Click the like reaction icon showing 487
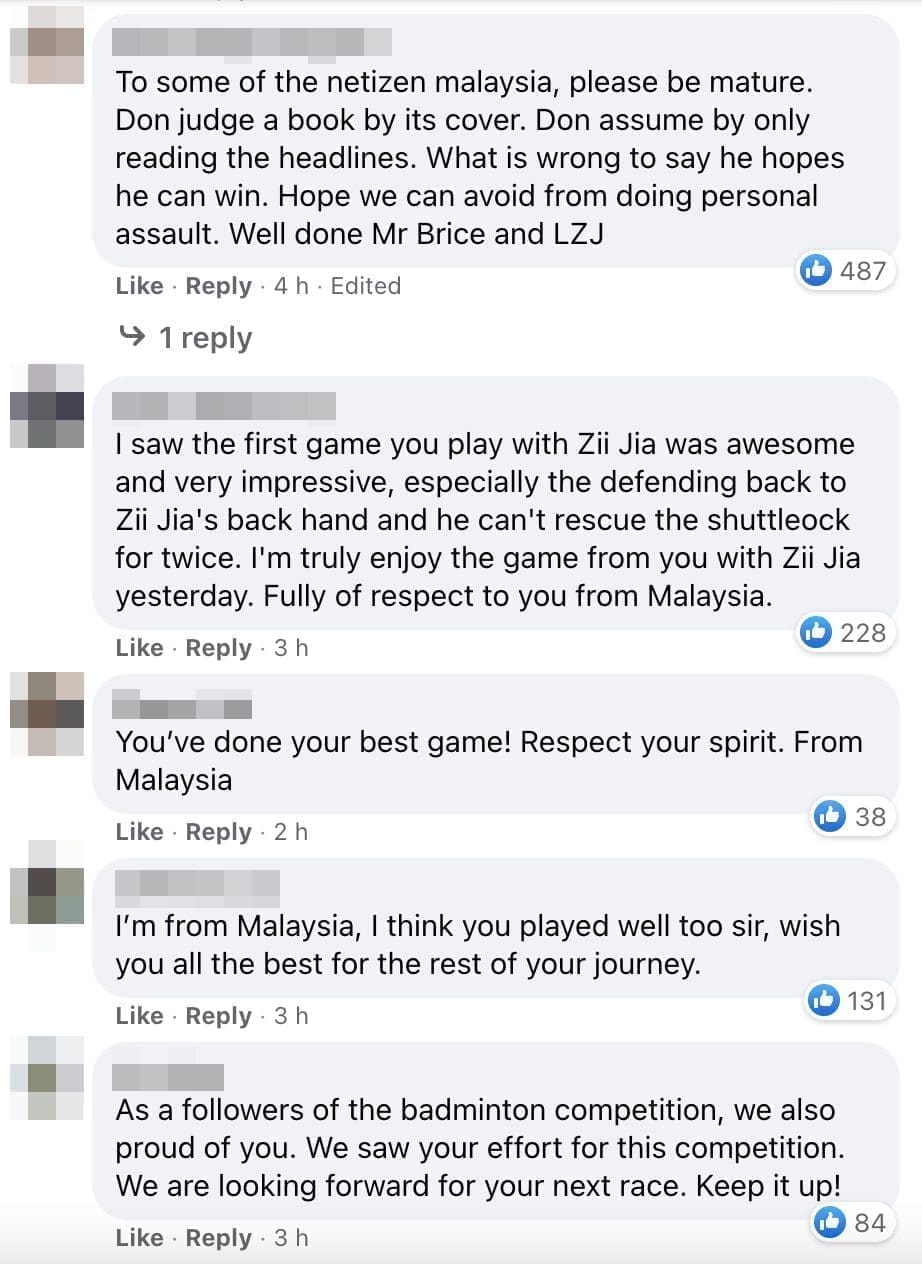This screenshot has width=922, height=1264. [818, 270]
